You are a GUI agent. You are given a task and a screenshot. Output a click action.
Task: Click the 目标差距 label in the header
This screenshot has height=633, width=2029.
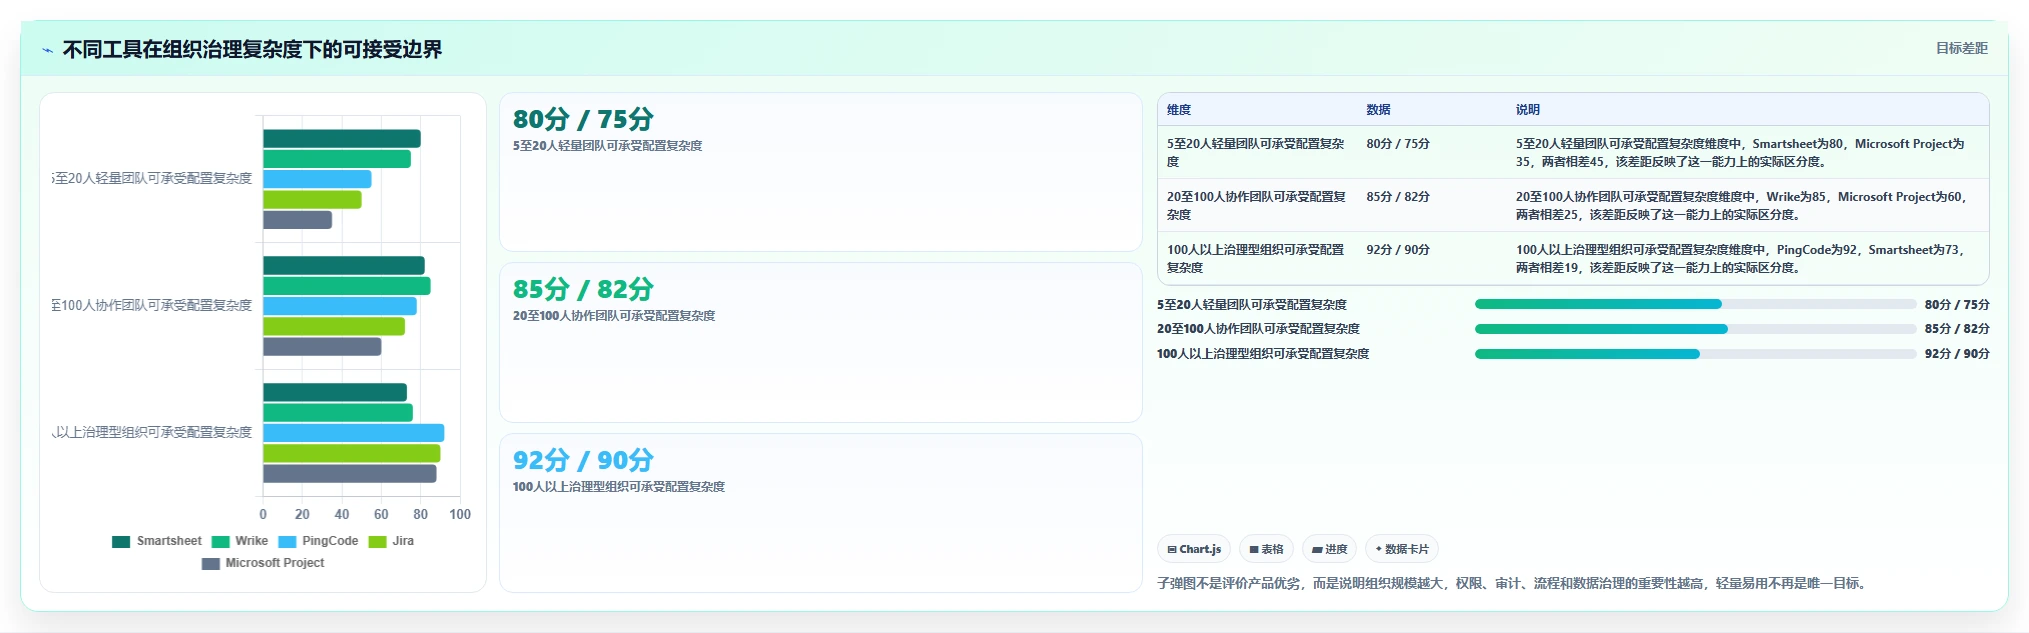(1961, 48)
